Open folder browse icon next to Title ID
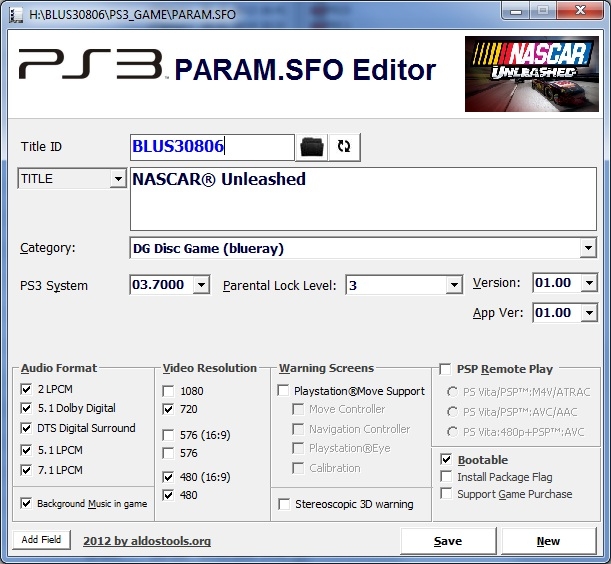This screenshot has height=564, width=611. point(312,147)
